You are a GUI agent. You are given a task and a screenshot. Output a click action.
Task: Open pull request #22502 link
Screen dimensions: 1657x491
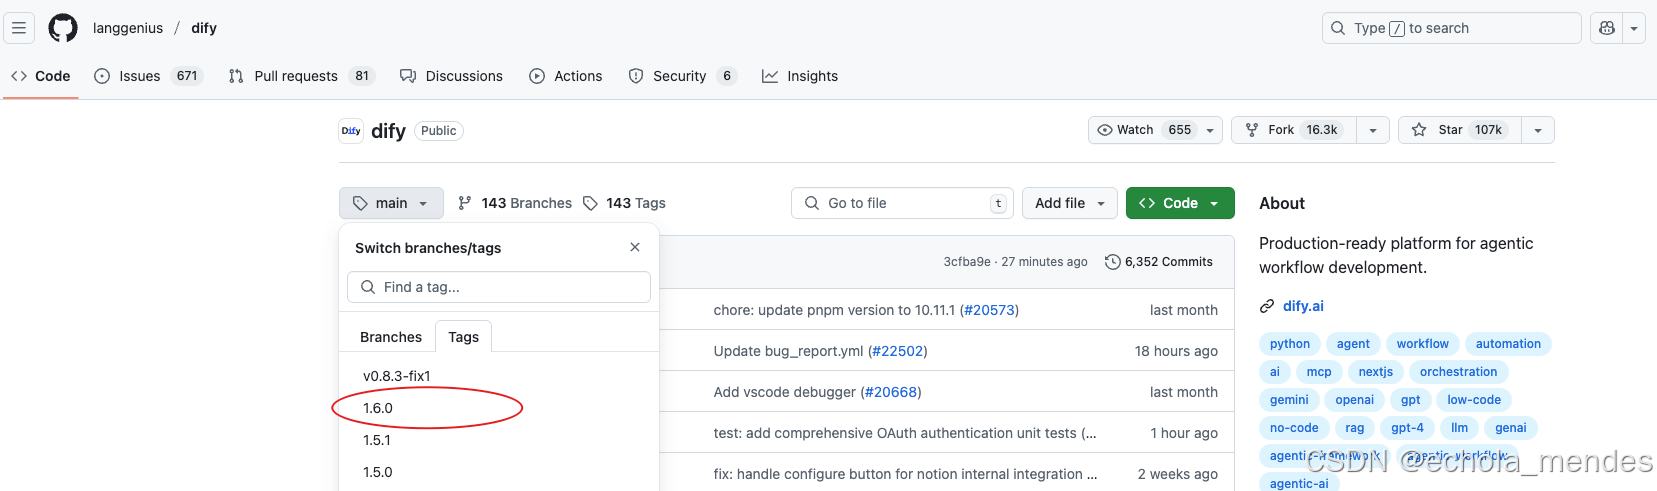click(898, 351)
